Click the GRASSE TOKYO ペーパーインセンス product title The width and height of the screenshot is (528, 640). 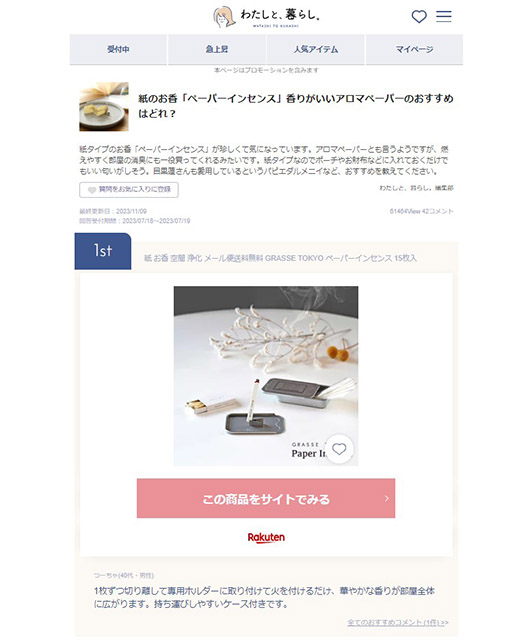(x=280, y=258)
